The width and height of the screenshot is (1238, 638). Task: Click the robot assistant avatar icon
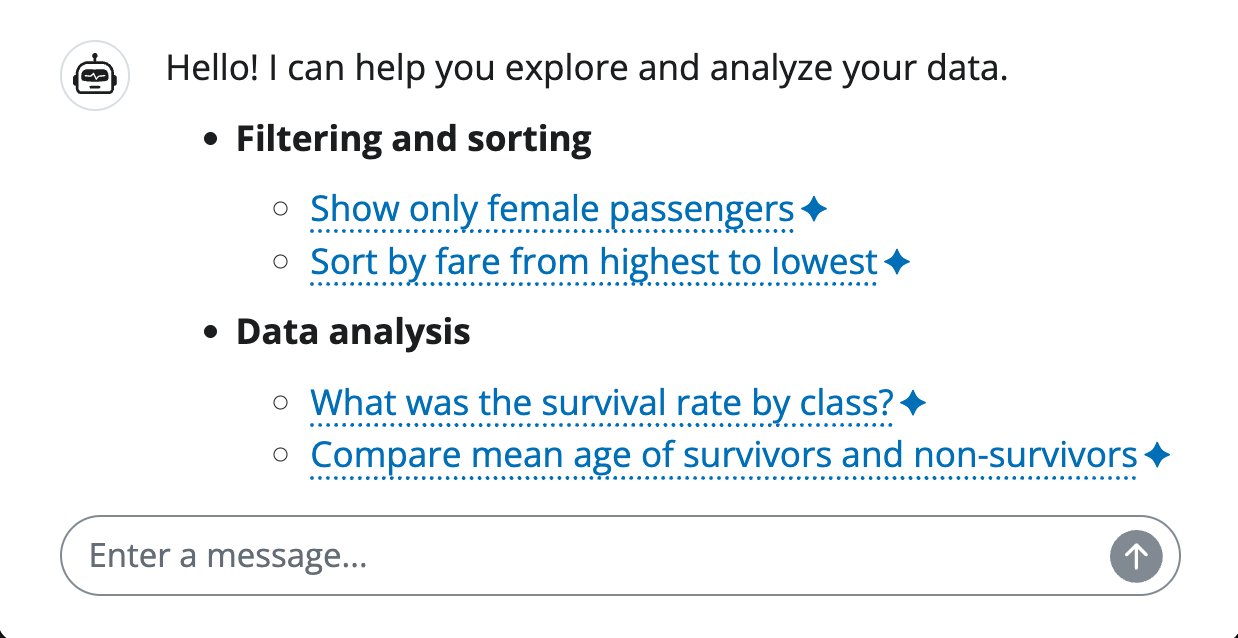point(95,76)
